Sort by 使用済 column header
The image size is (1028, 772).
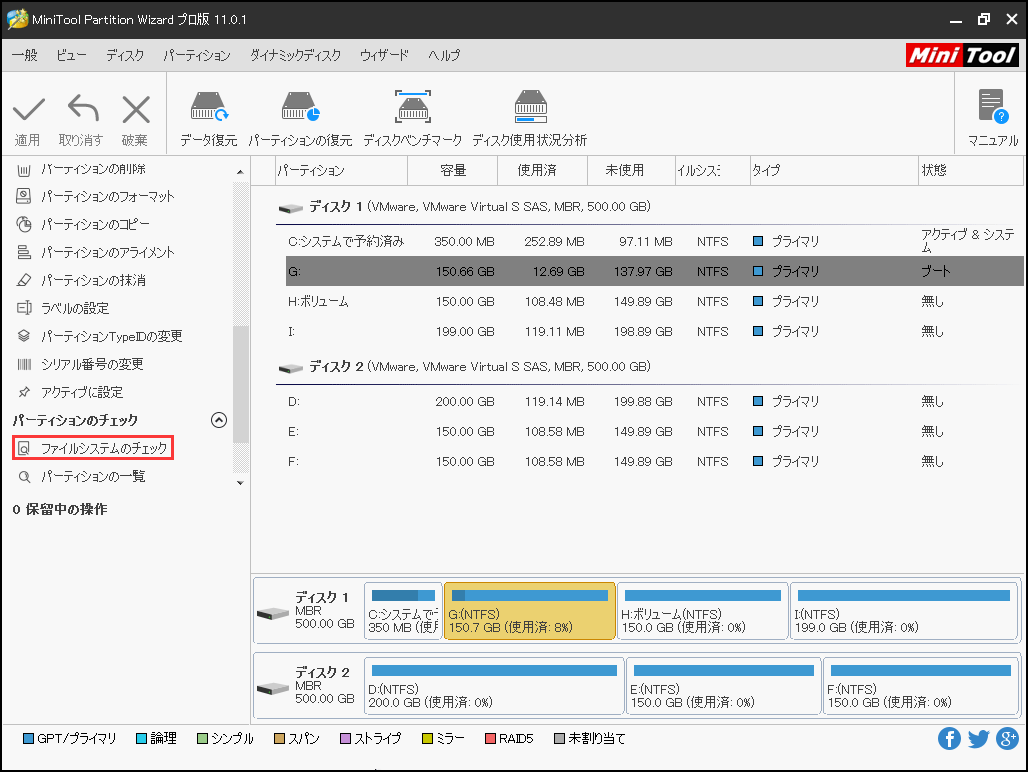click(543, 170)
